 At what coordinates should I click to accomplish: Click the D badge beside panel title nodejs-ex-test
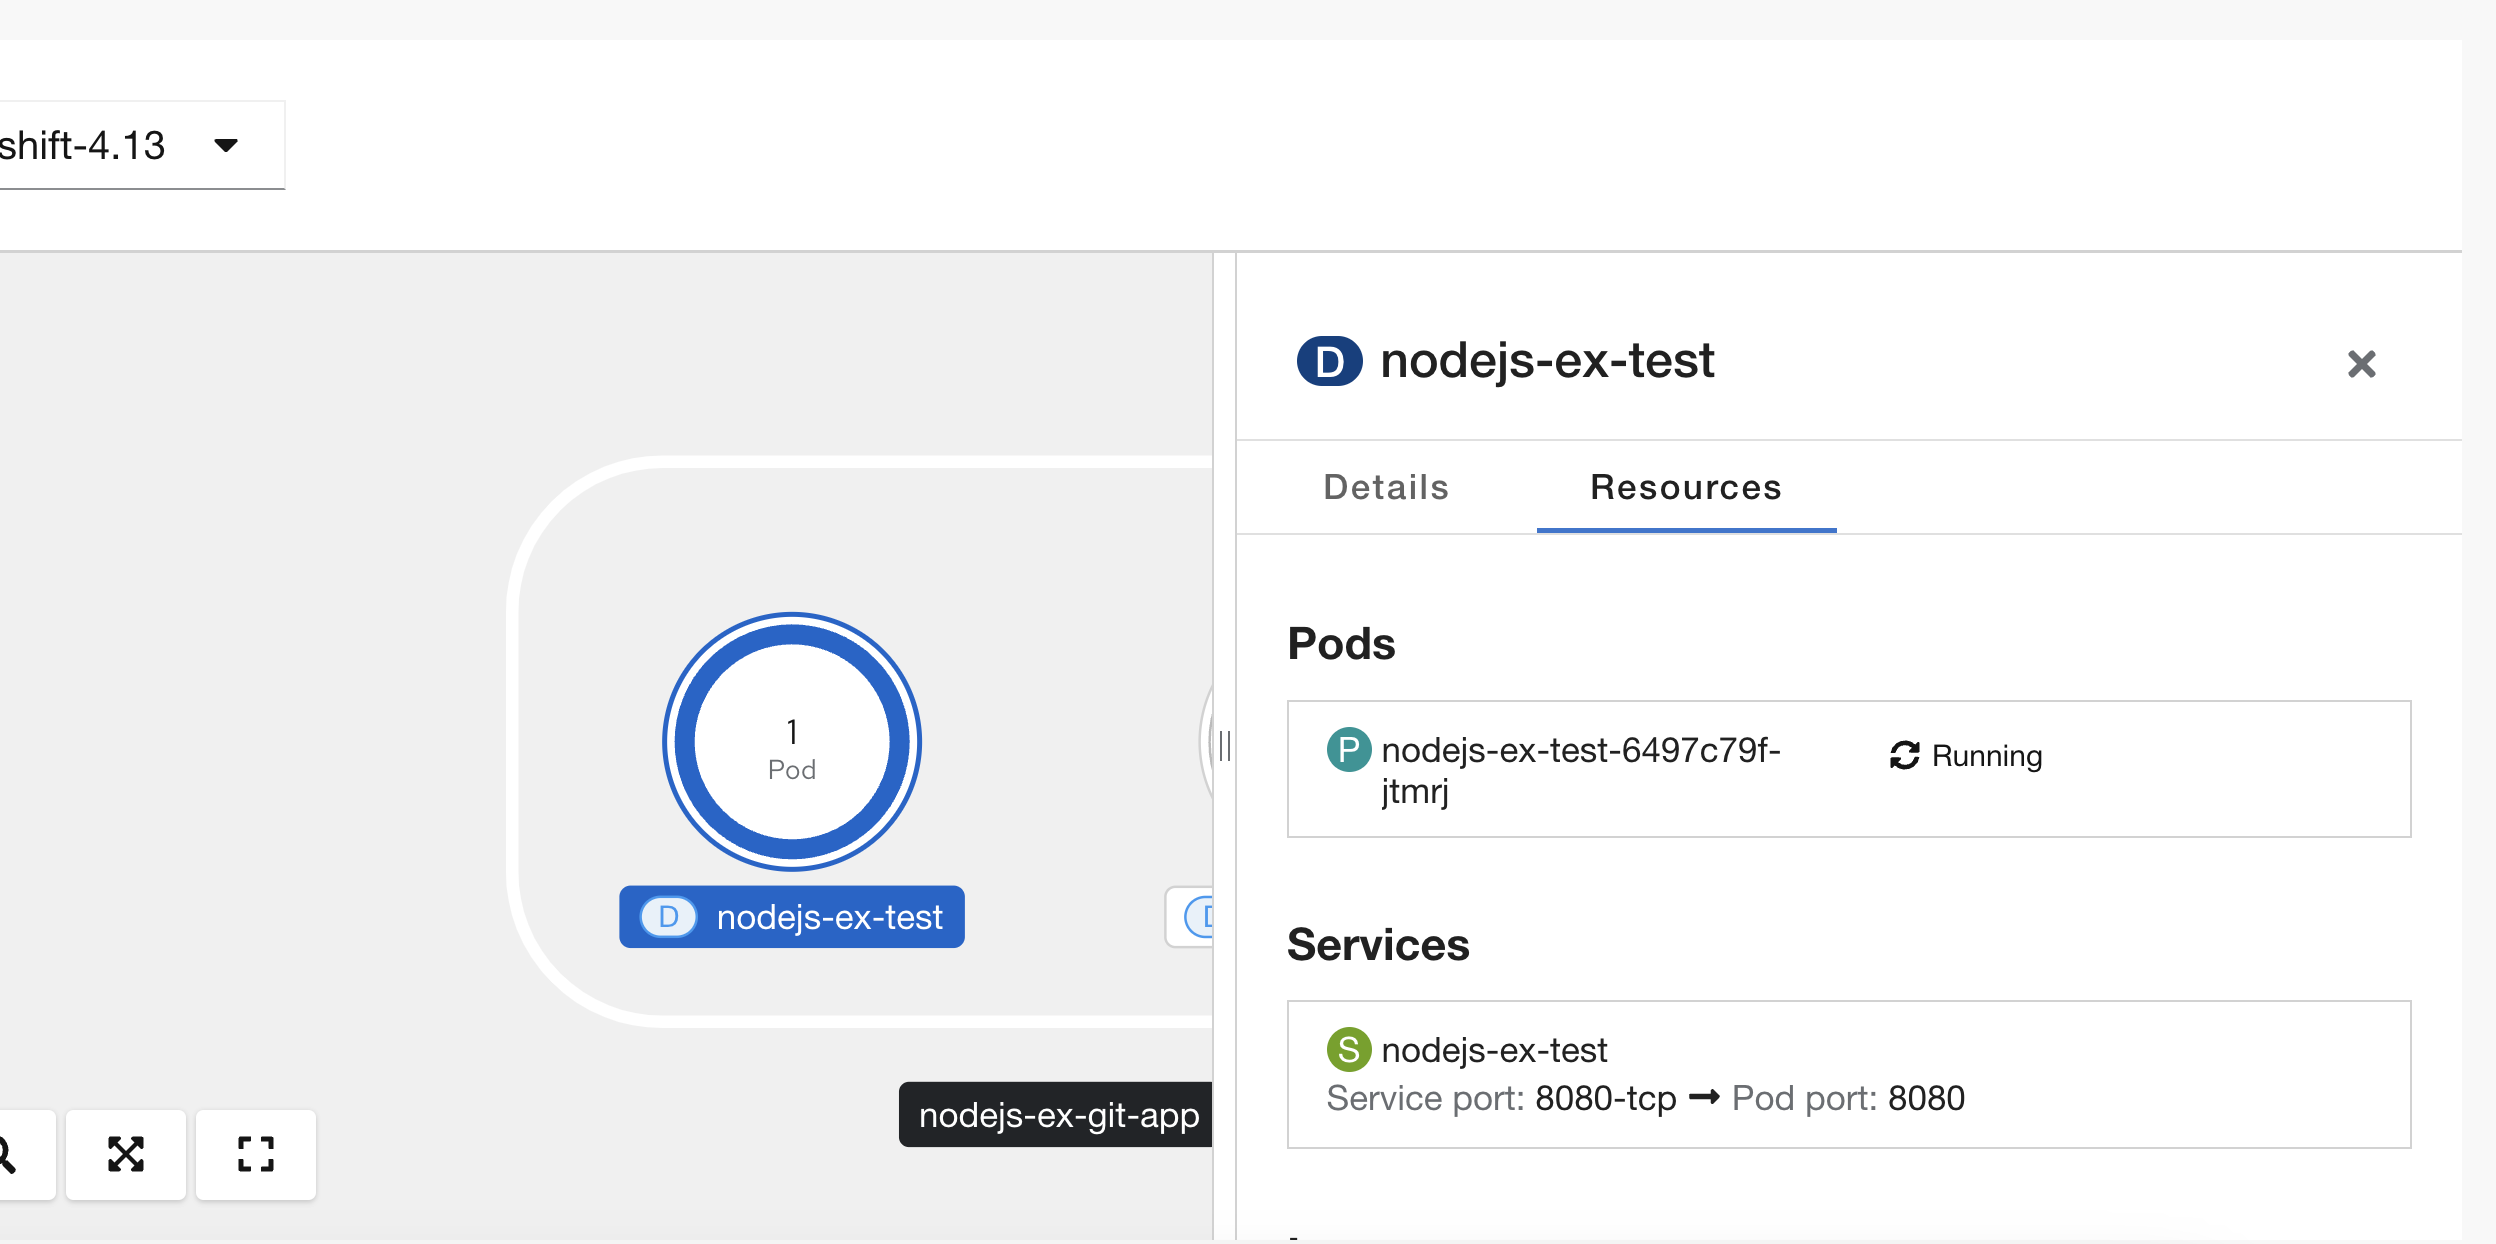[1330, 361]
